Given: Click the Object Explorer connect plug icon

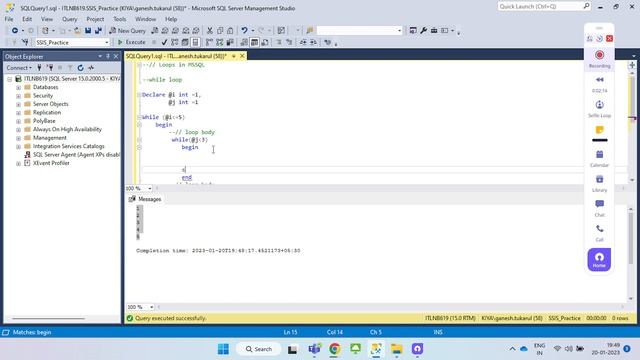Looking at the screenshot, I should click(x=40, y=68).
